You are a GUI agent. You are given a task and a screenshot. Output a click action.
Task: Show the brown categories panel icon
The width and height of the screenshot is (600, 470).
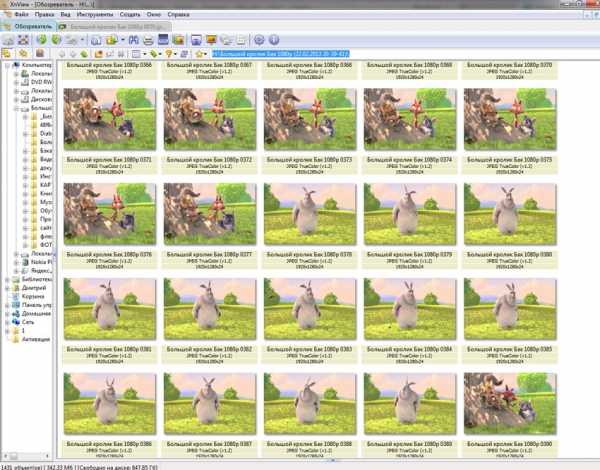tap(40, 53)
